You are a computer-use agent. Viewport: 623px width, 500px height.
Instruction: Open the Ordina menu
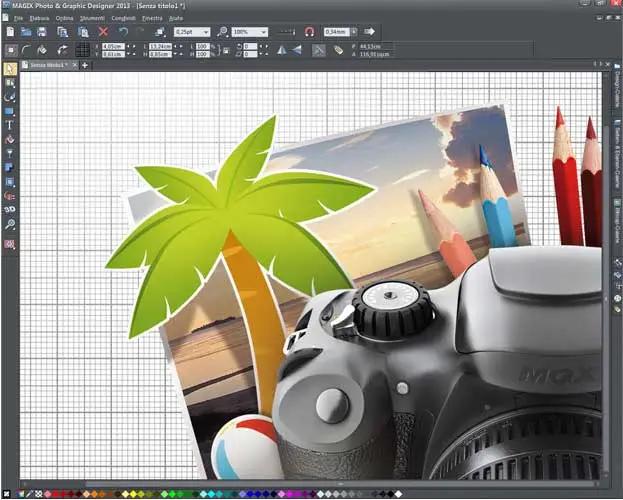pyautogui.click(x=64, y=18)
